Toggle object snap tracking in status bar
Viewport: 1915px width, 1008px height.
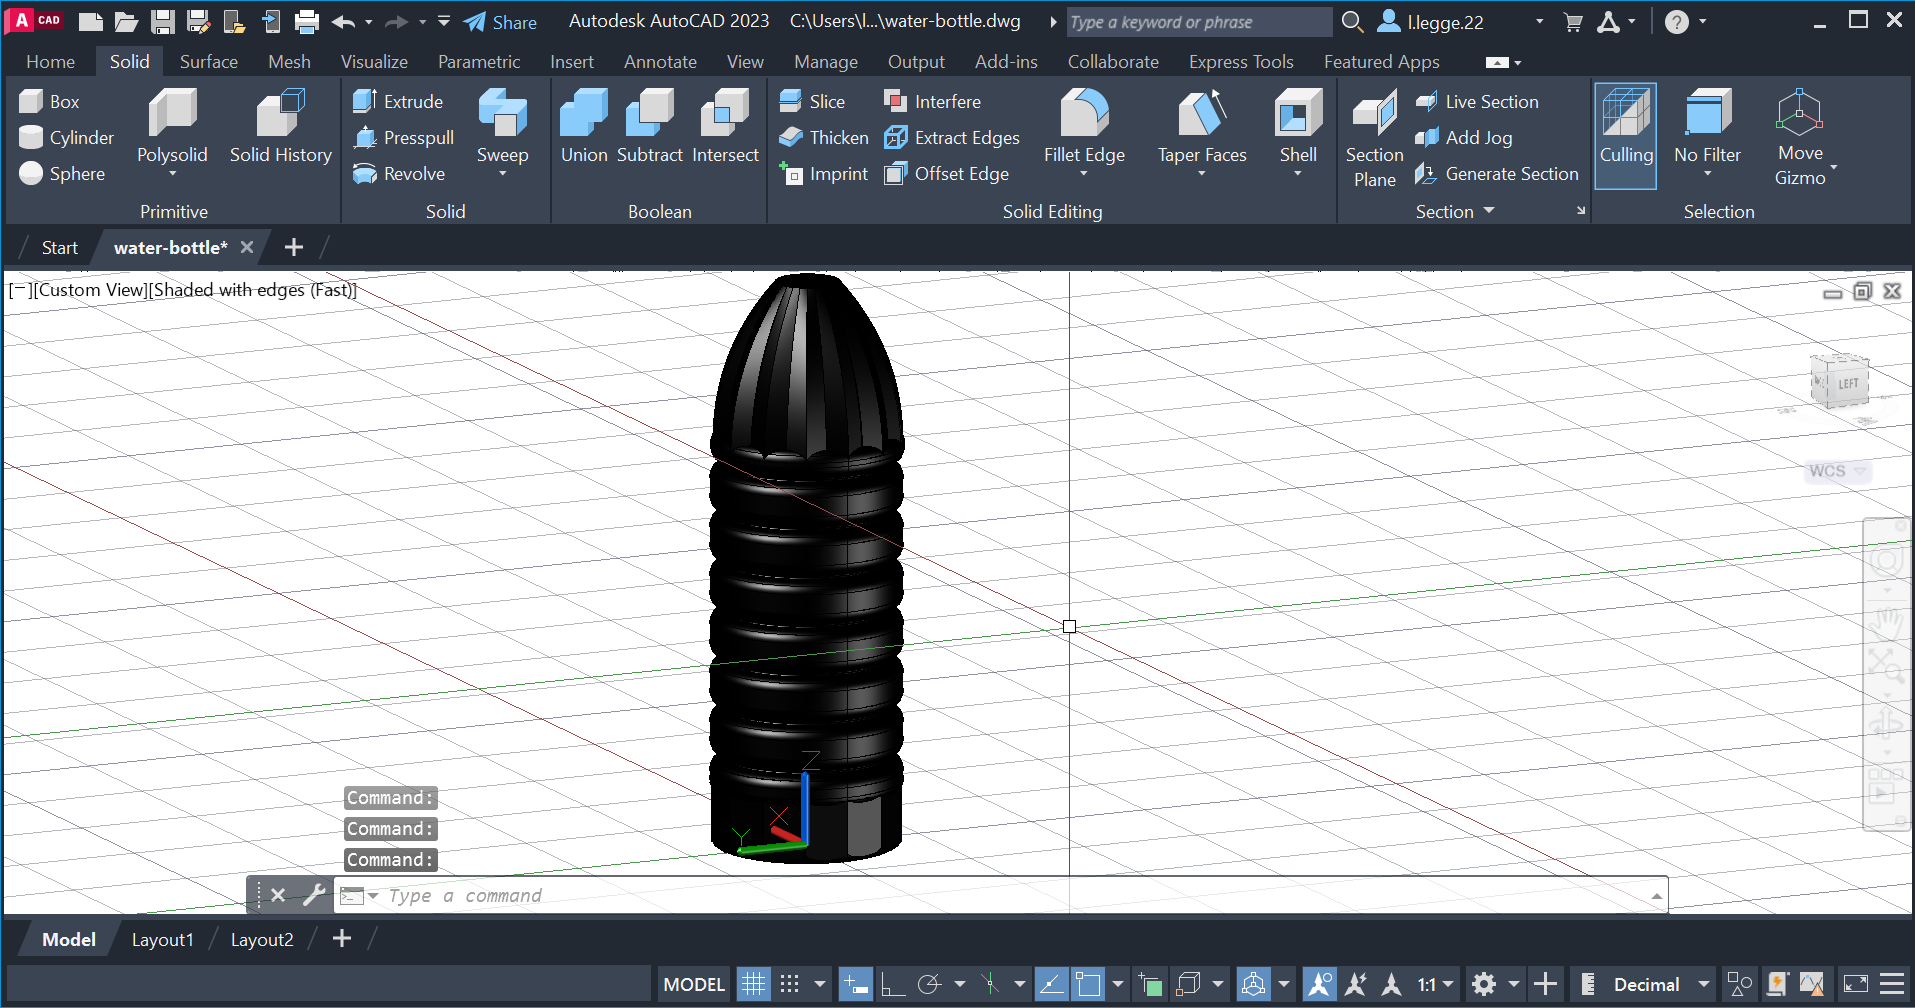(1051, 984)
